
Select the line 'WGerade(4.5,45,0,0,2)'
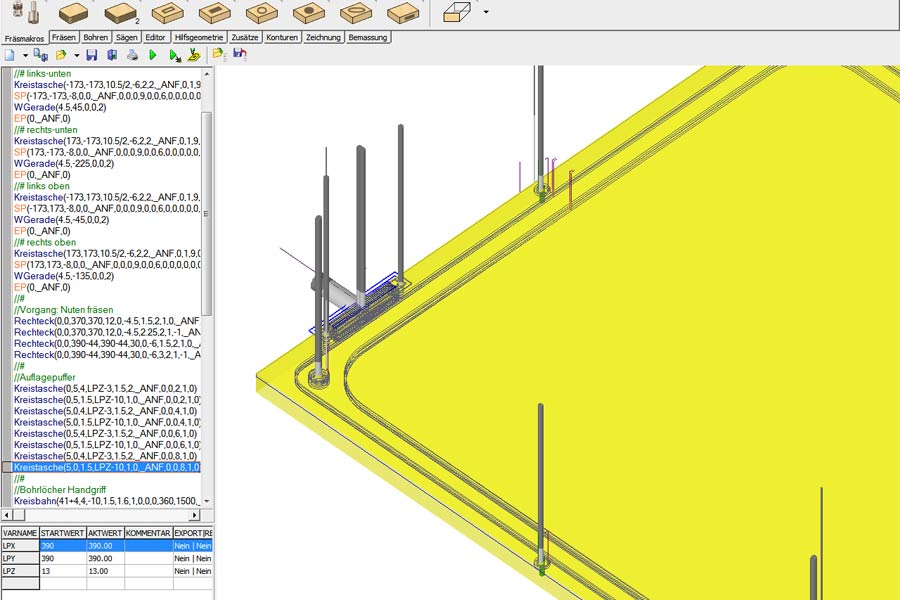click(x=60, y=107)
